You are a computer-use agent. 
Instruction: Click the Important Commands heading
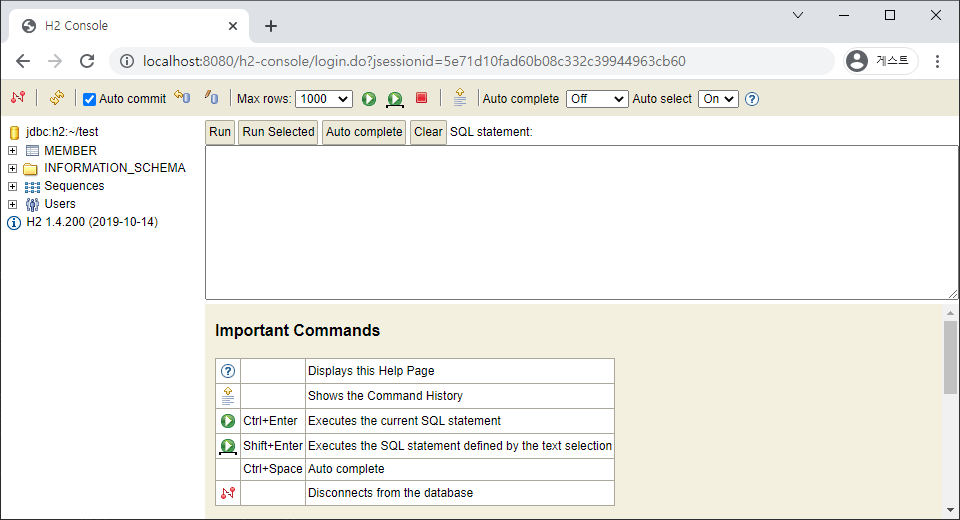(x=298, y=331)
